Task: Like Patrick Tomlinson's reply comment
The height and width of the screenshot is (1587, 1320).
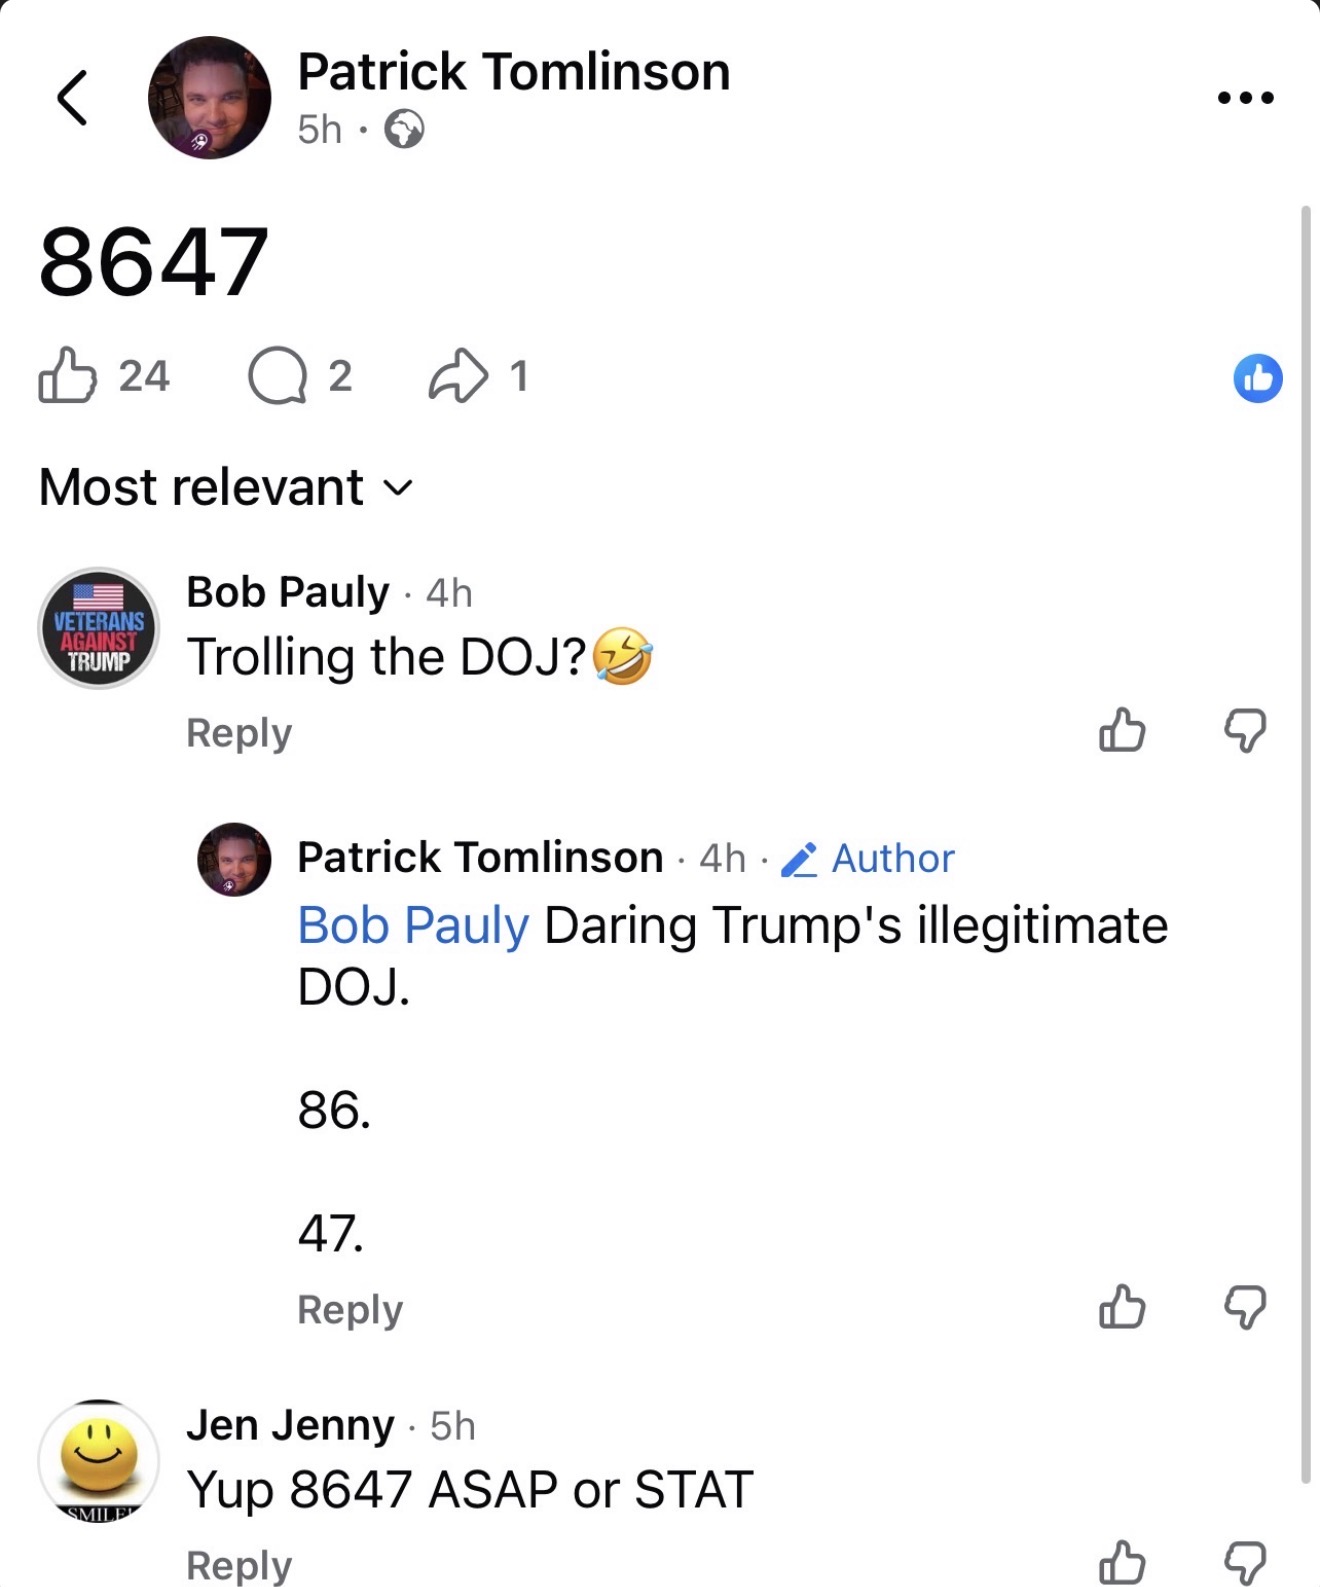Action: [1122, 1306]
